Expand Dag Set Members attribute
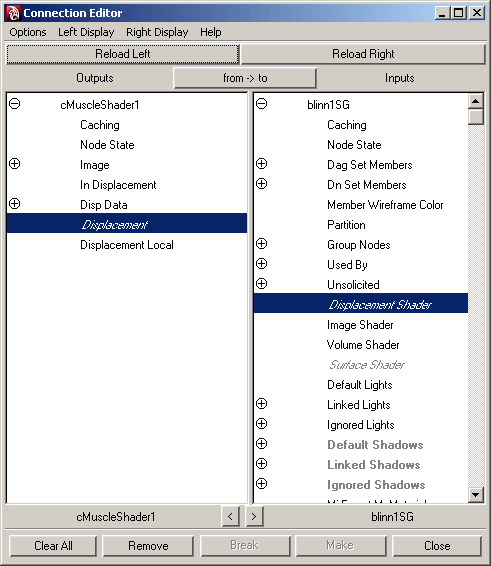Viewport: 491px width, 566px height. (262, 164)
